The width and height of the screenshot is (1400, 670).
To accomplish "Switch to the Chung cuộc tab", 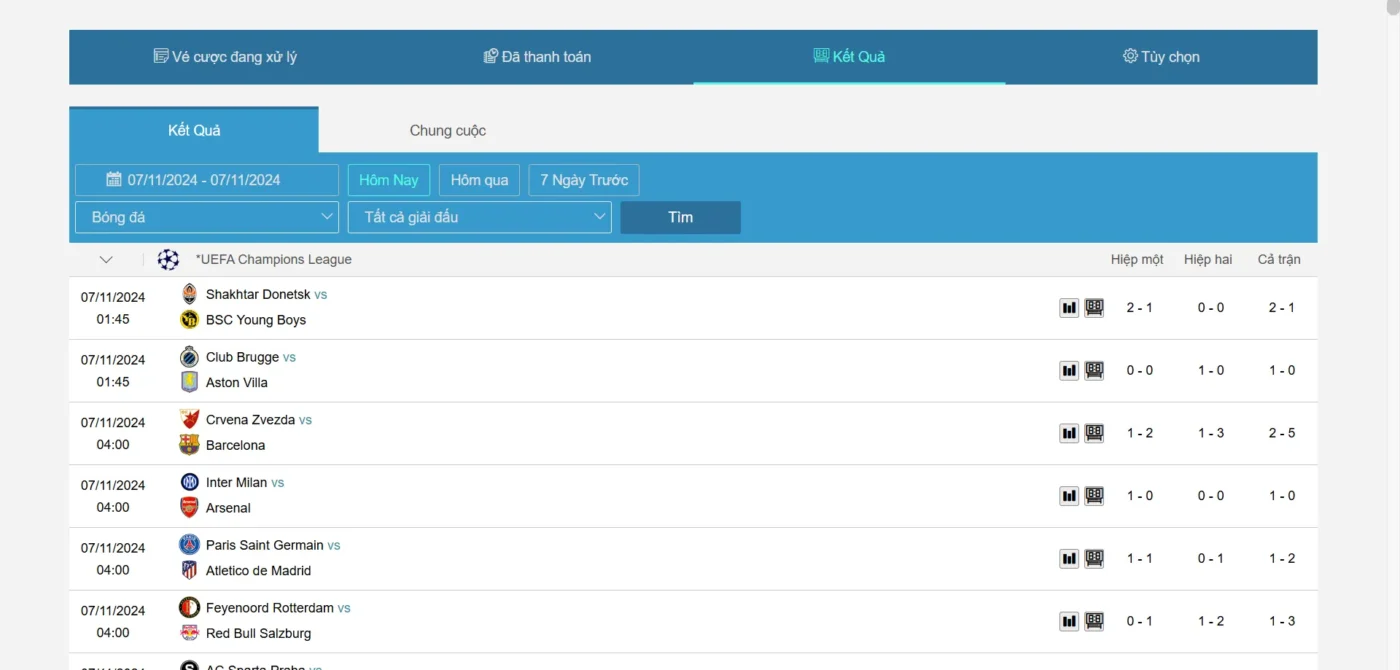I will point(447,131).
